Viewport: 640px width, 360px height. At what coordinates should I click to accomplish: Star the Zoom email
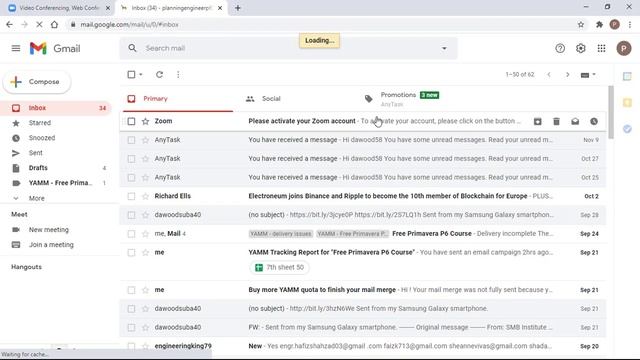[x=145, y=121]
